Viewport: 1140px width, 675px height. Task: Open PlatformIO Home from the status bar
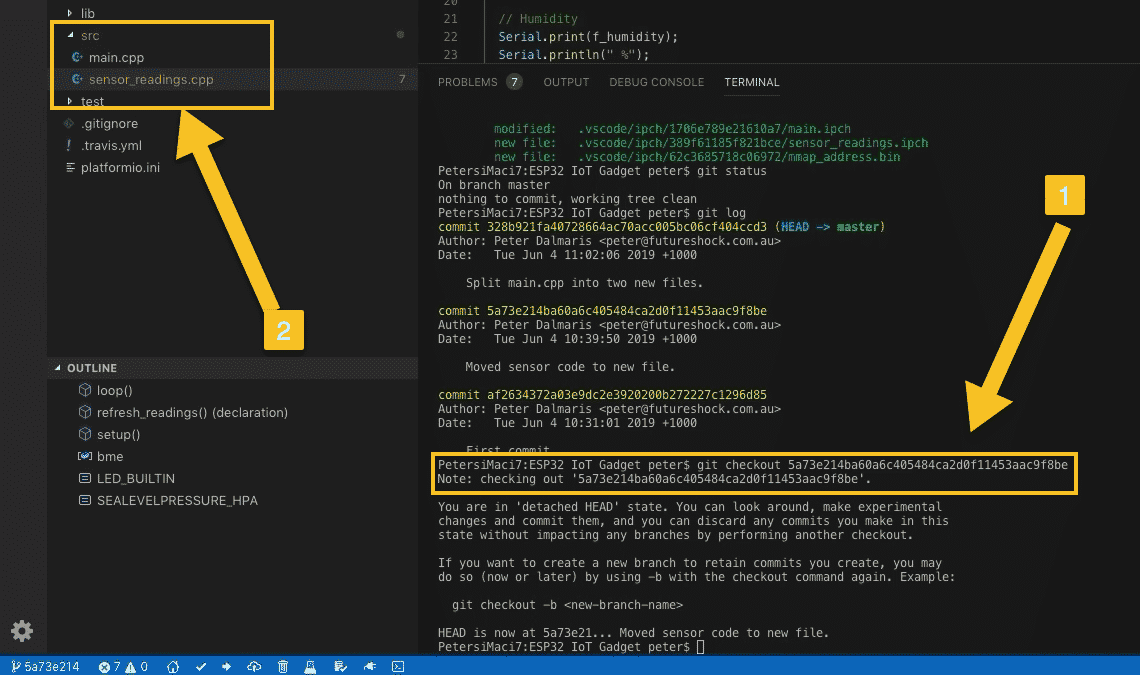click(173, 666)
